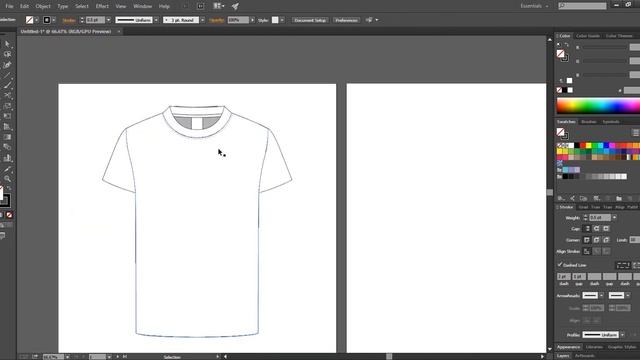Select the Direct Selection arrow tool
640x360 pixels.
(x=7, y=44)
